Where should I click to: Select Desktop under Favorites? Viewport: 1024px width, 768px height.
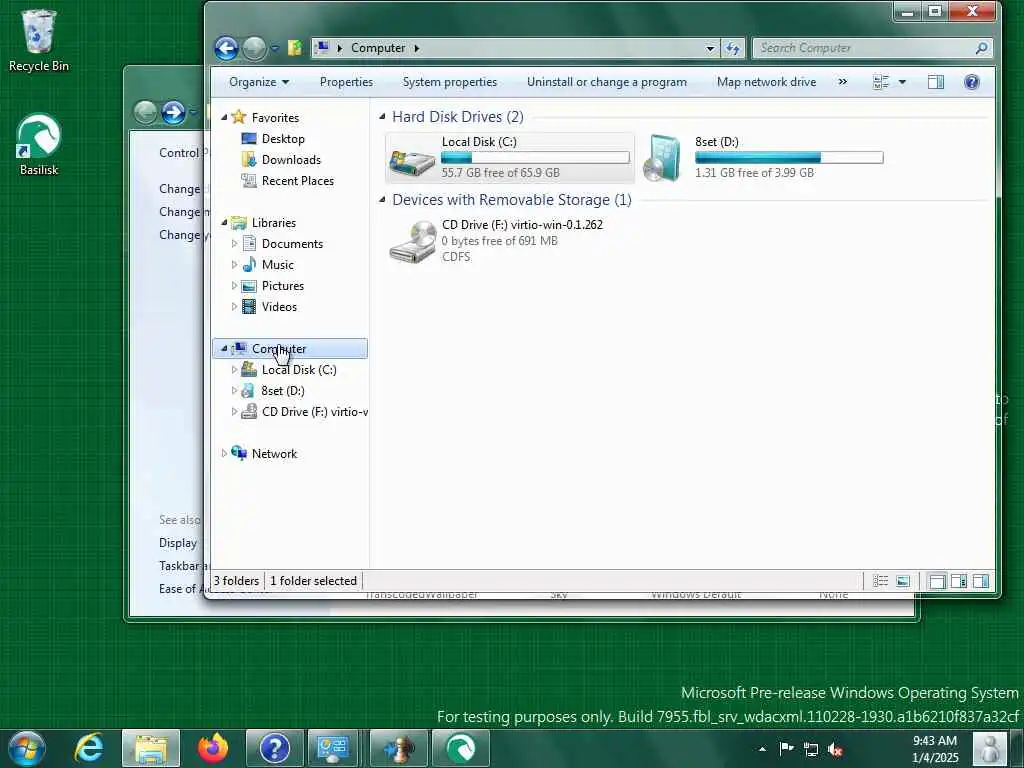[283, 138]
